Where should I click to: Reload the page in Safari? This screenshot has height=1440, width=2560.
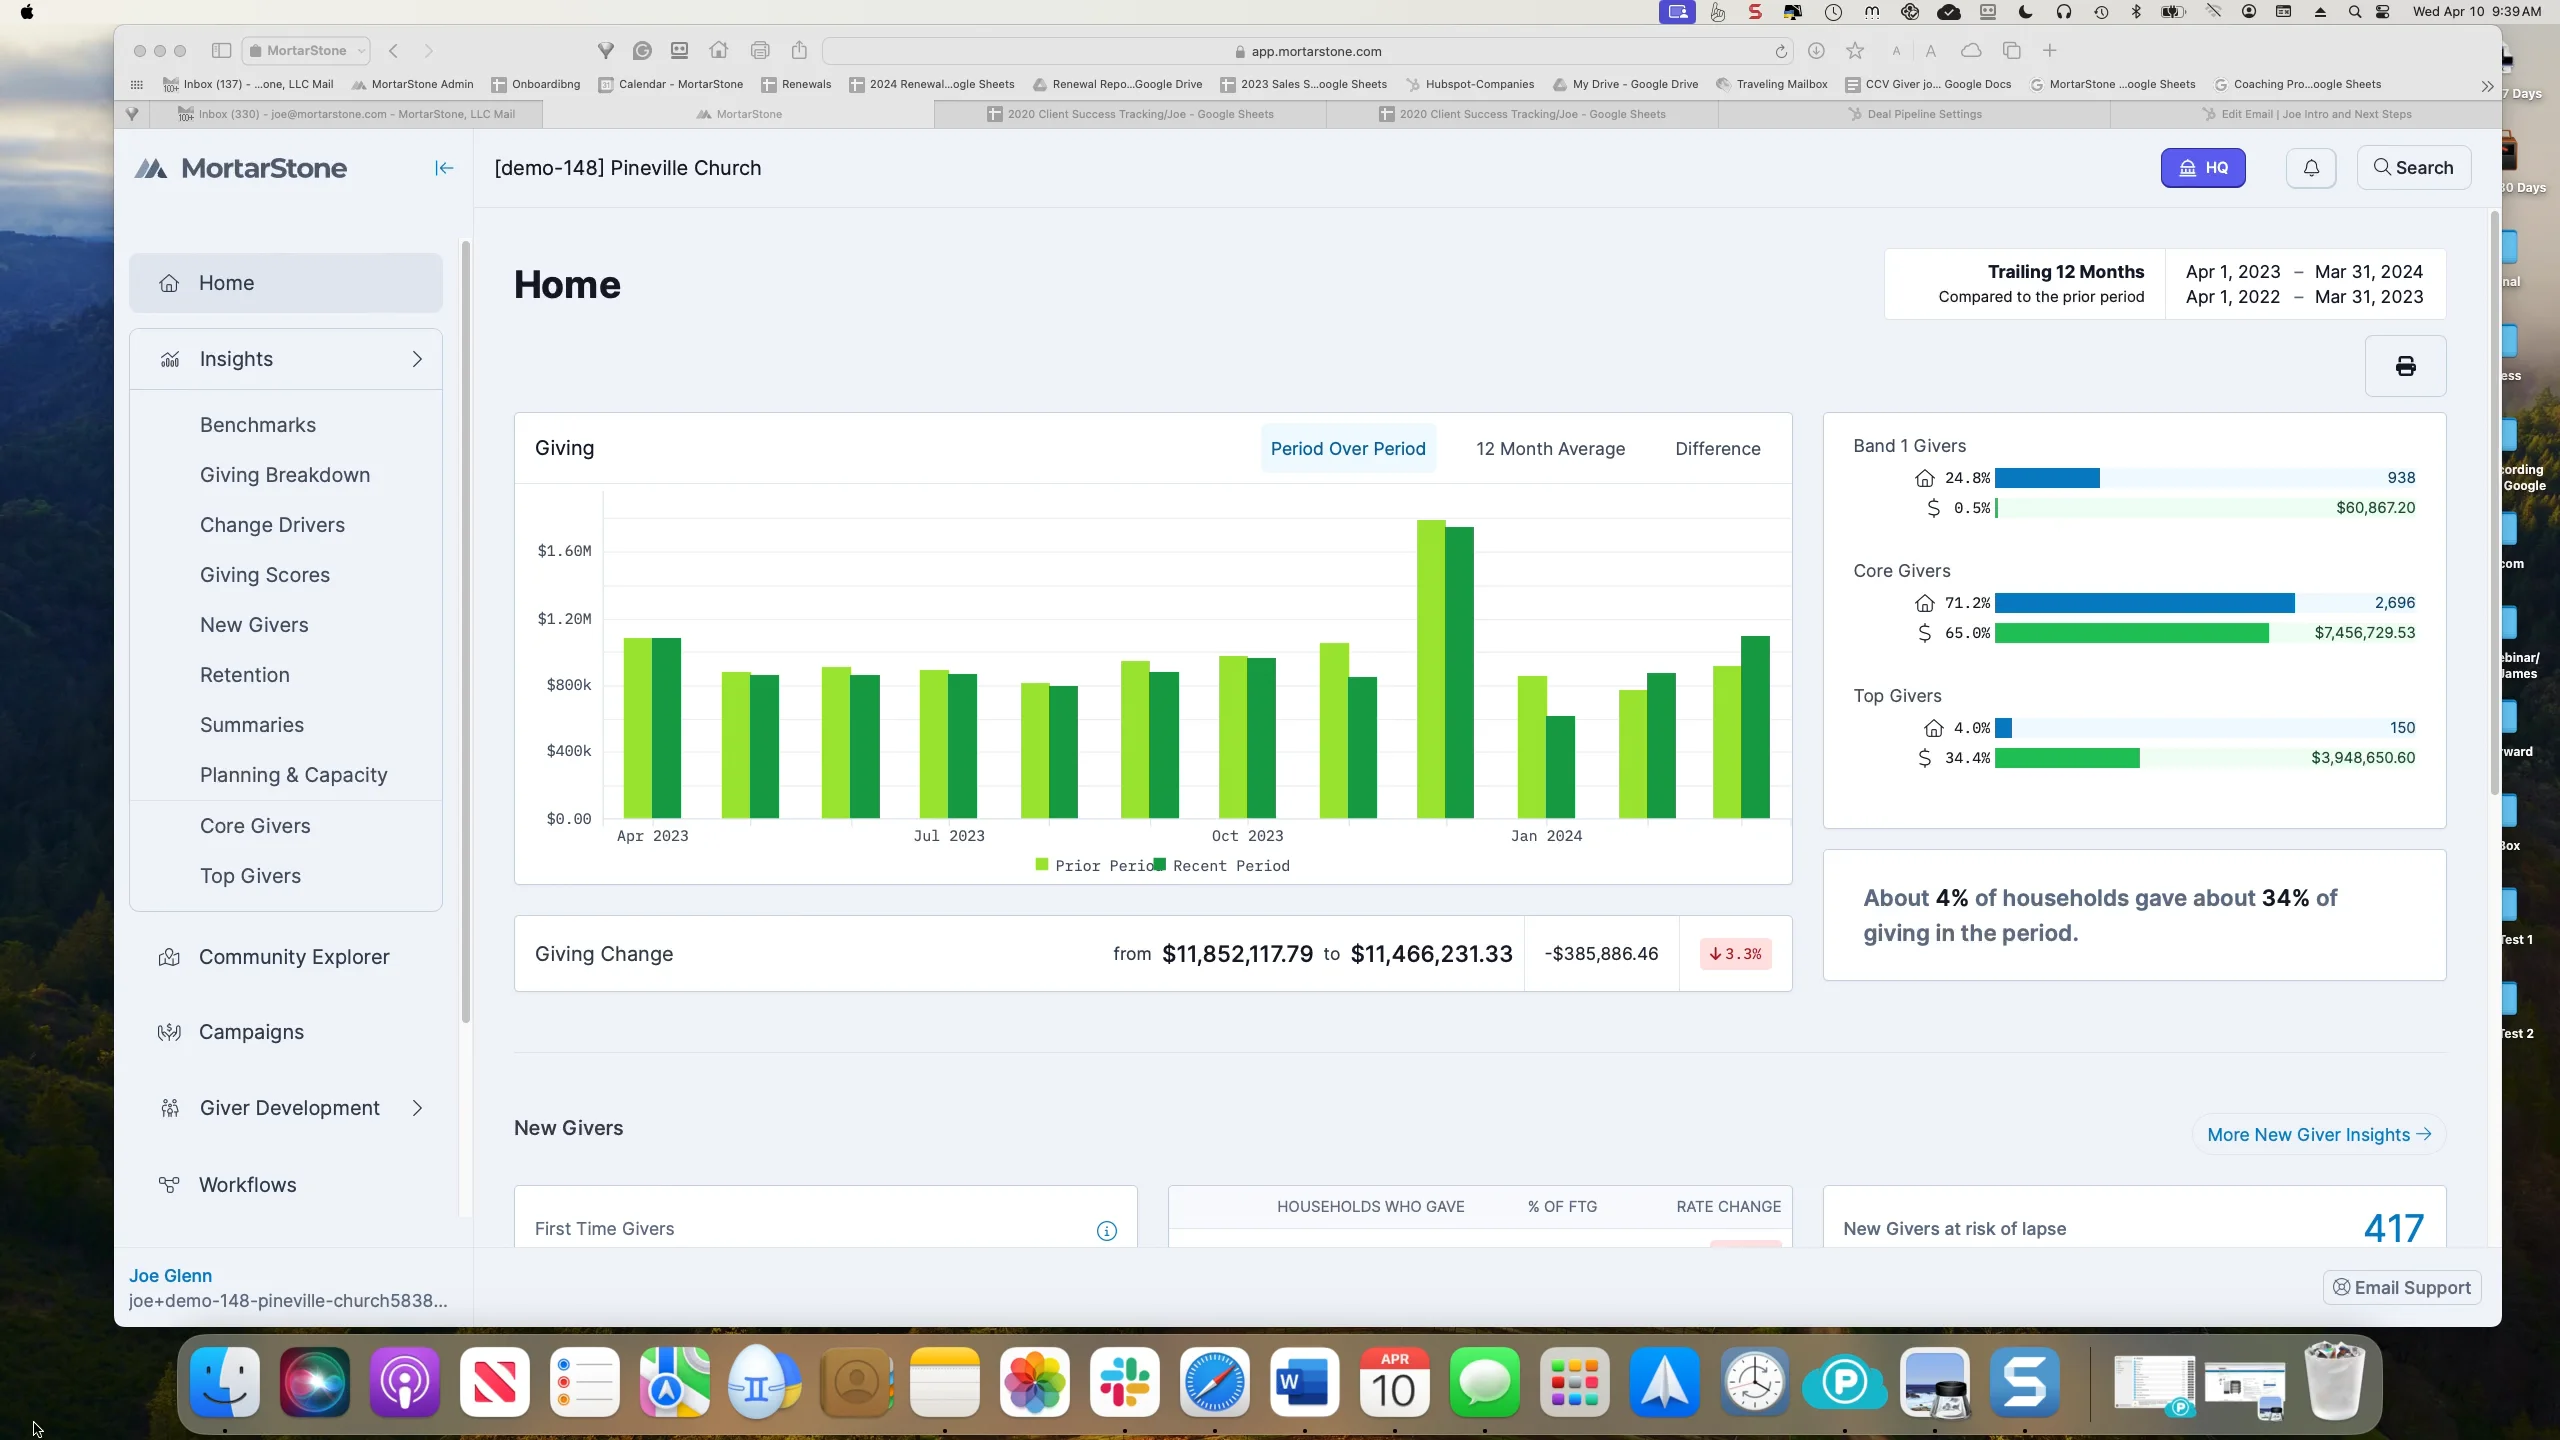(x=1781, y=51)
